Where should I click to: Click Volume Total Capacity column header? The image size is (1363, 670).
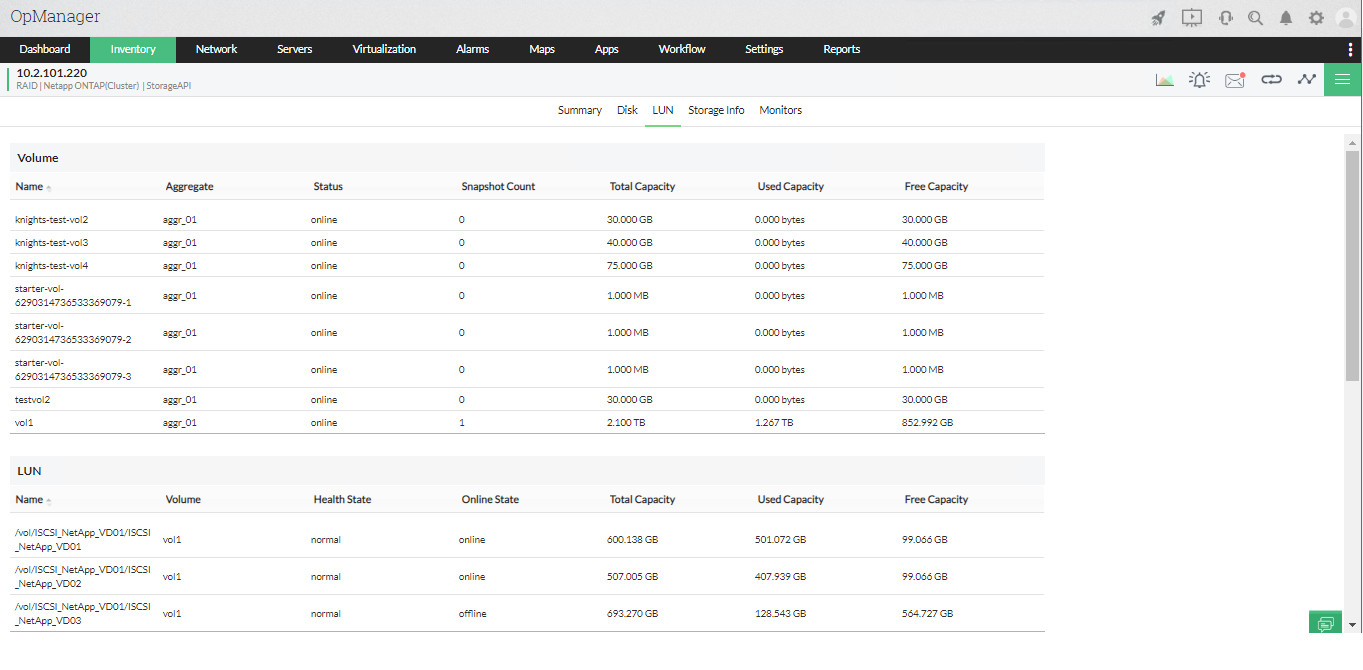coord(642,187)
